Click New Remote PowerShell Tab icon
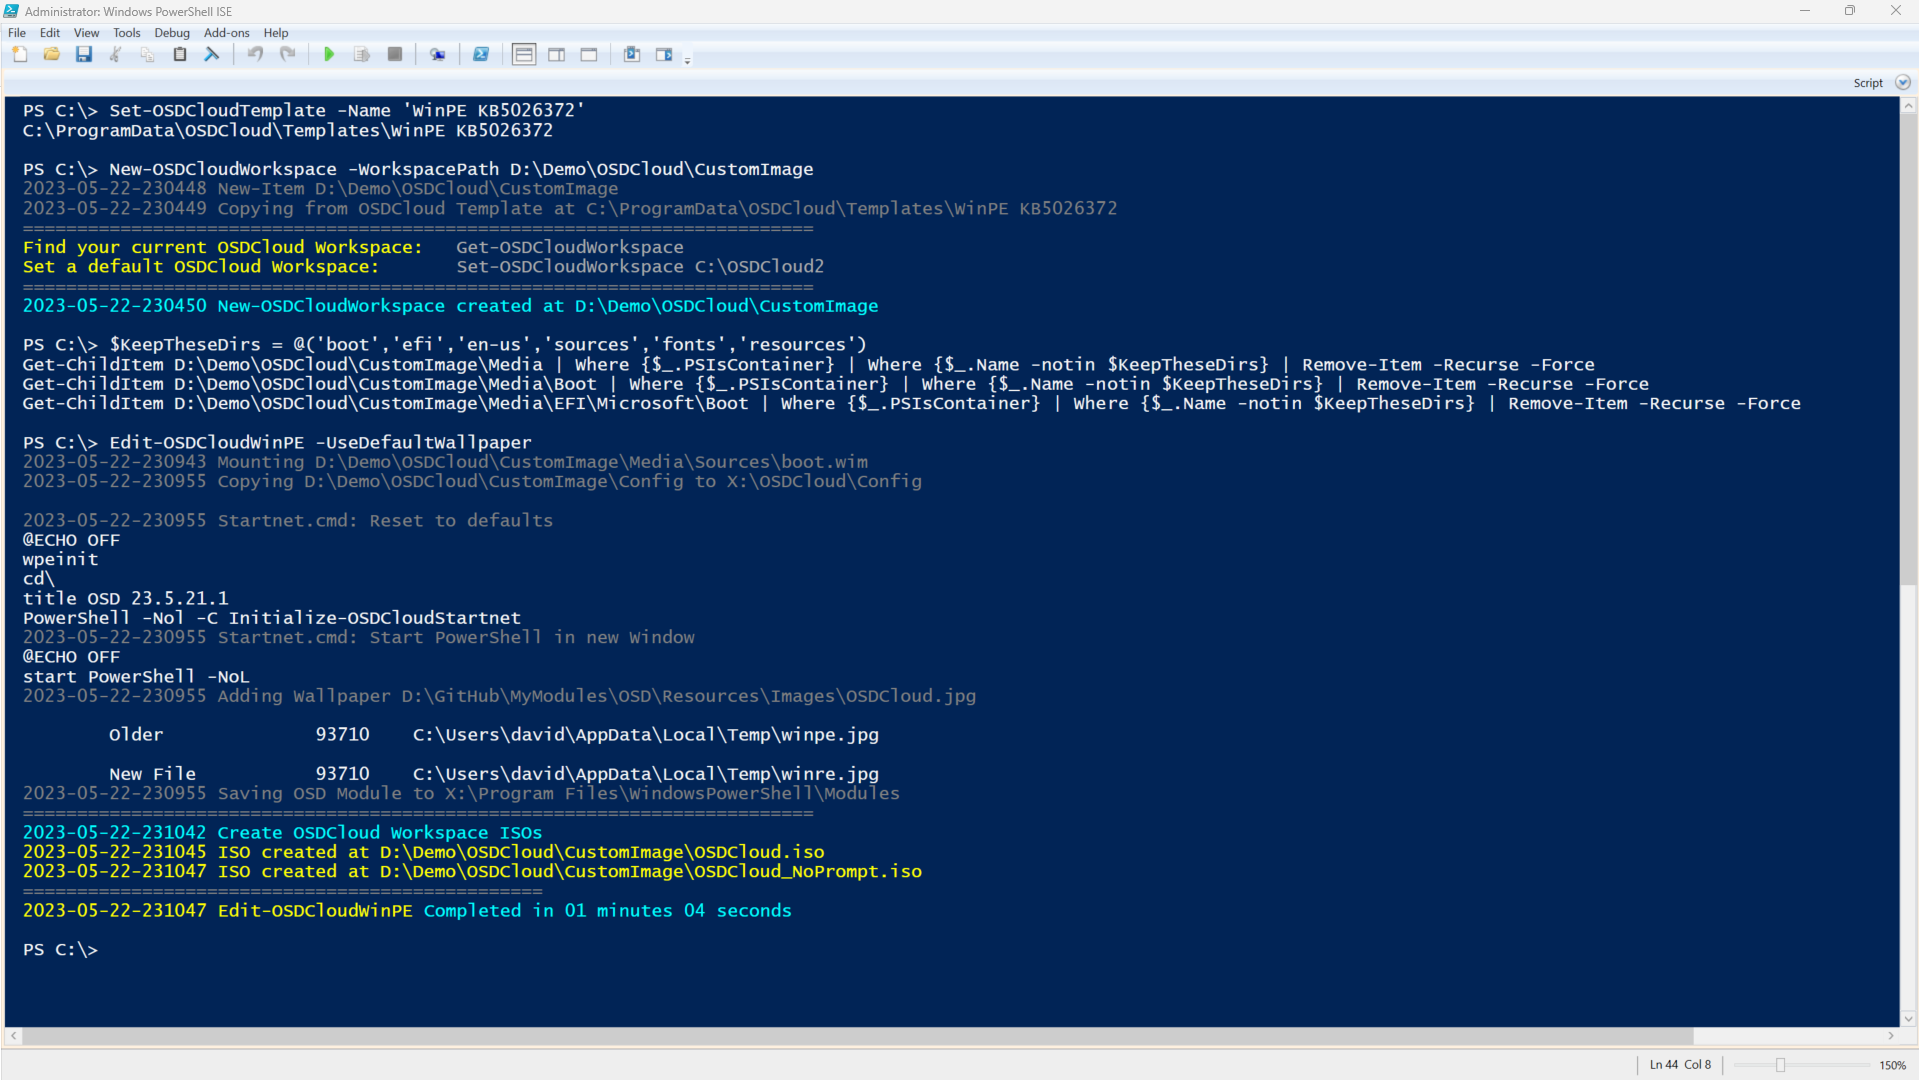The width and height of the screenshot is (1919, 1080). [438, 55]
